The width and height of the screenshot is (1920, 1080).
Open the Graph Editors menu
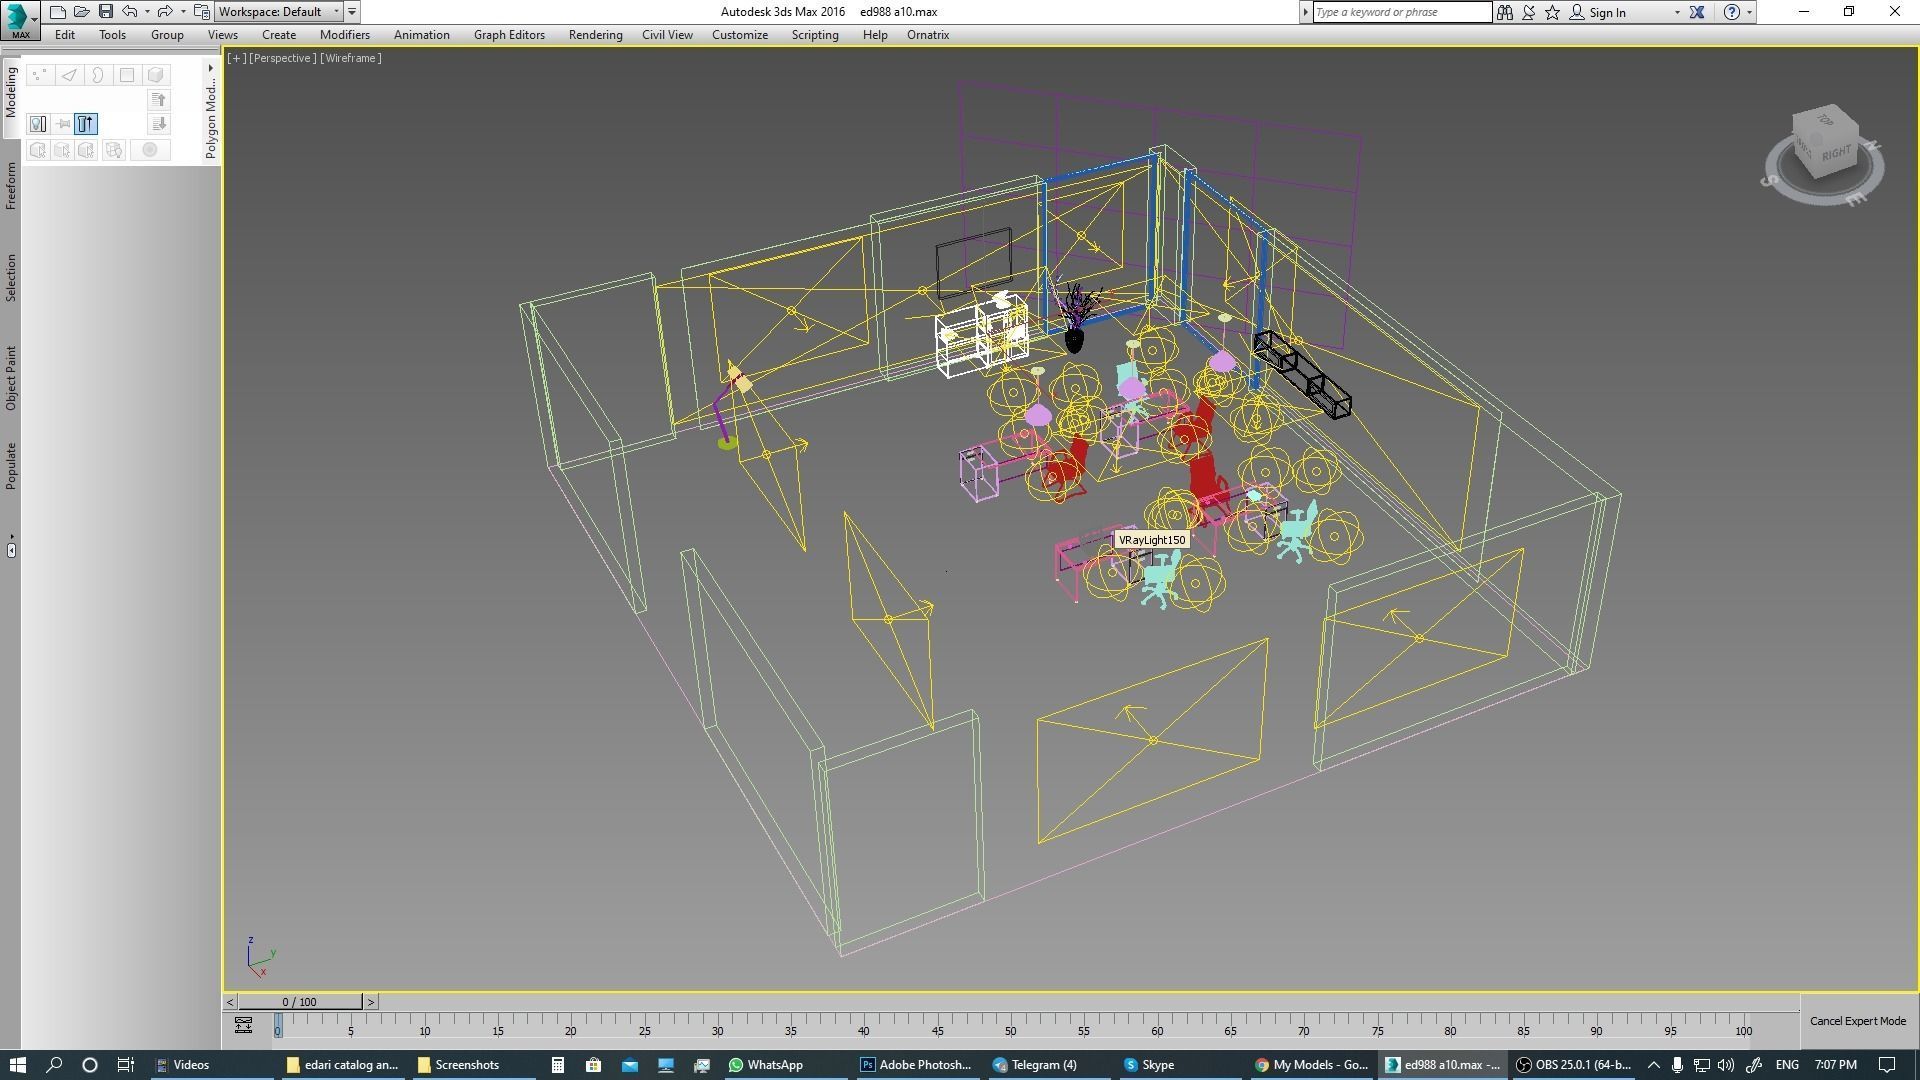point(509,35)
